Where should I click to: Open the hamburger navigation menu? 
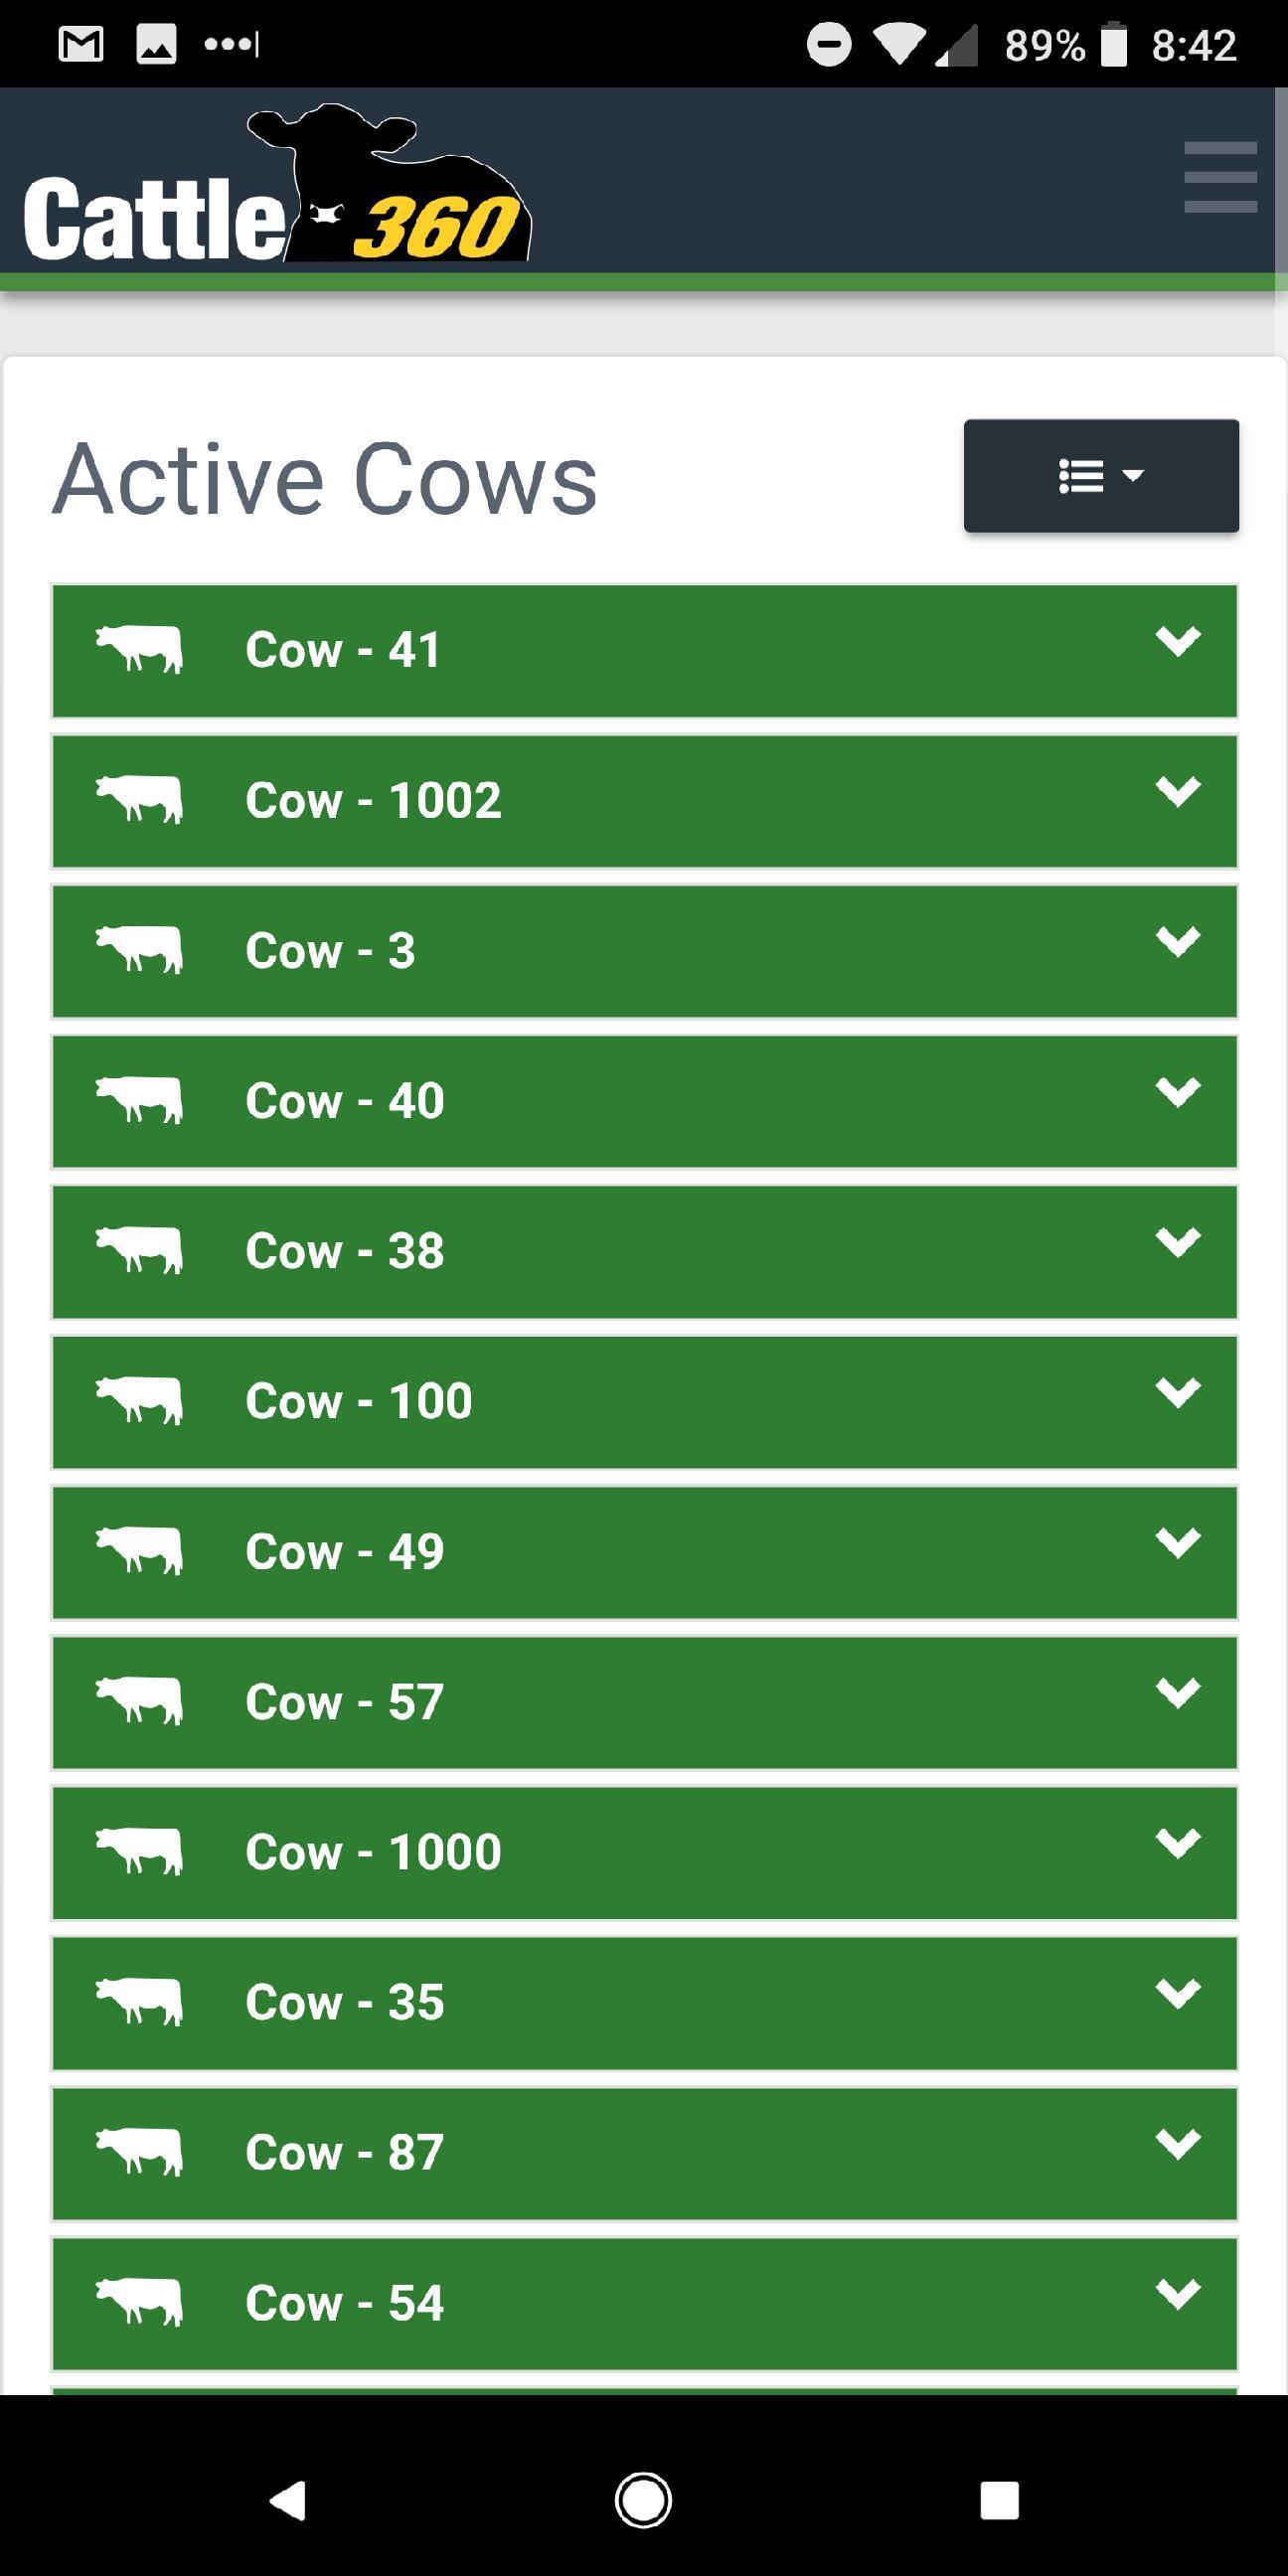1220,177
